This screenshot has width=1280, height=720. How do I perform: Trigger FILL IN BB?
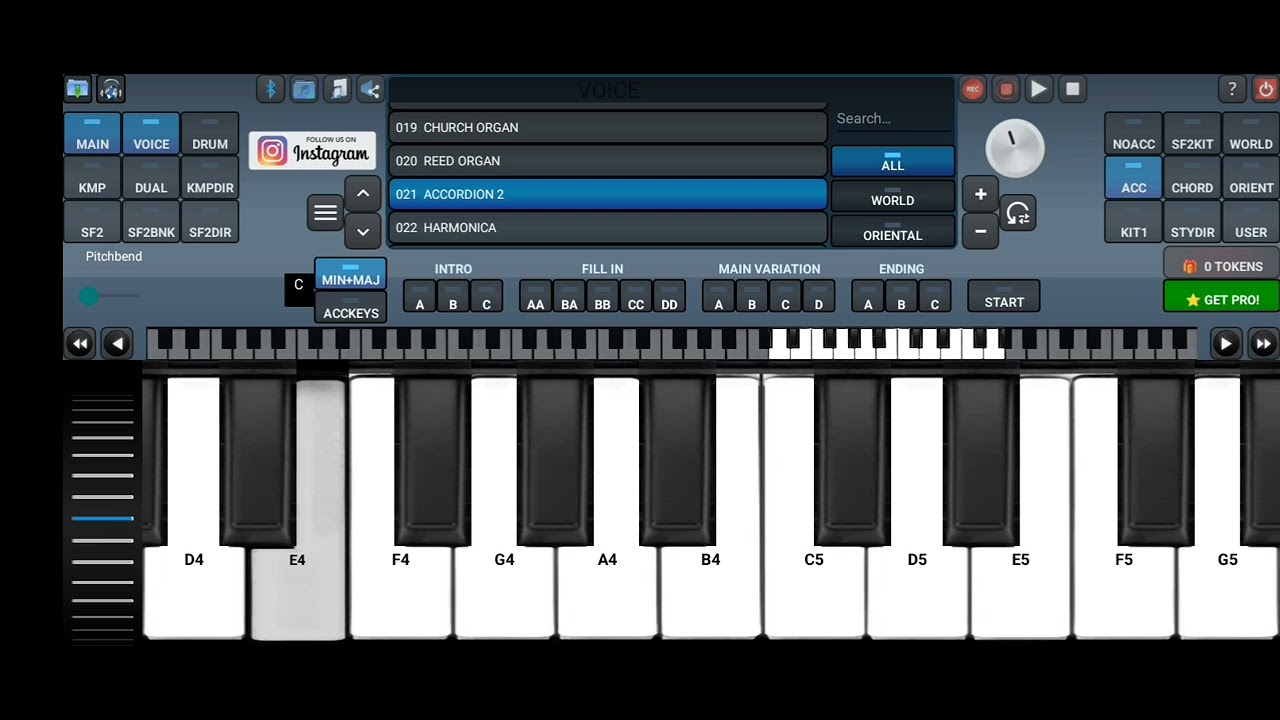click(602, 297)
